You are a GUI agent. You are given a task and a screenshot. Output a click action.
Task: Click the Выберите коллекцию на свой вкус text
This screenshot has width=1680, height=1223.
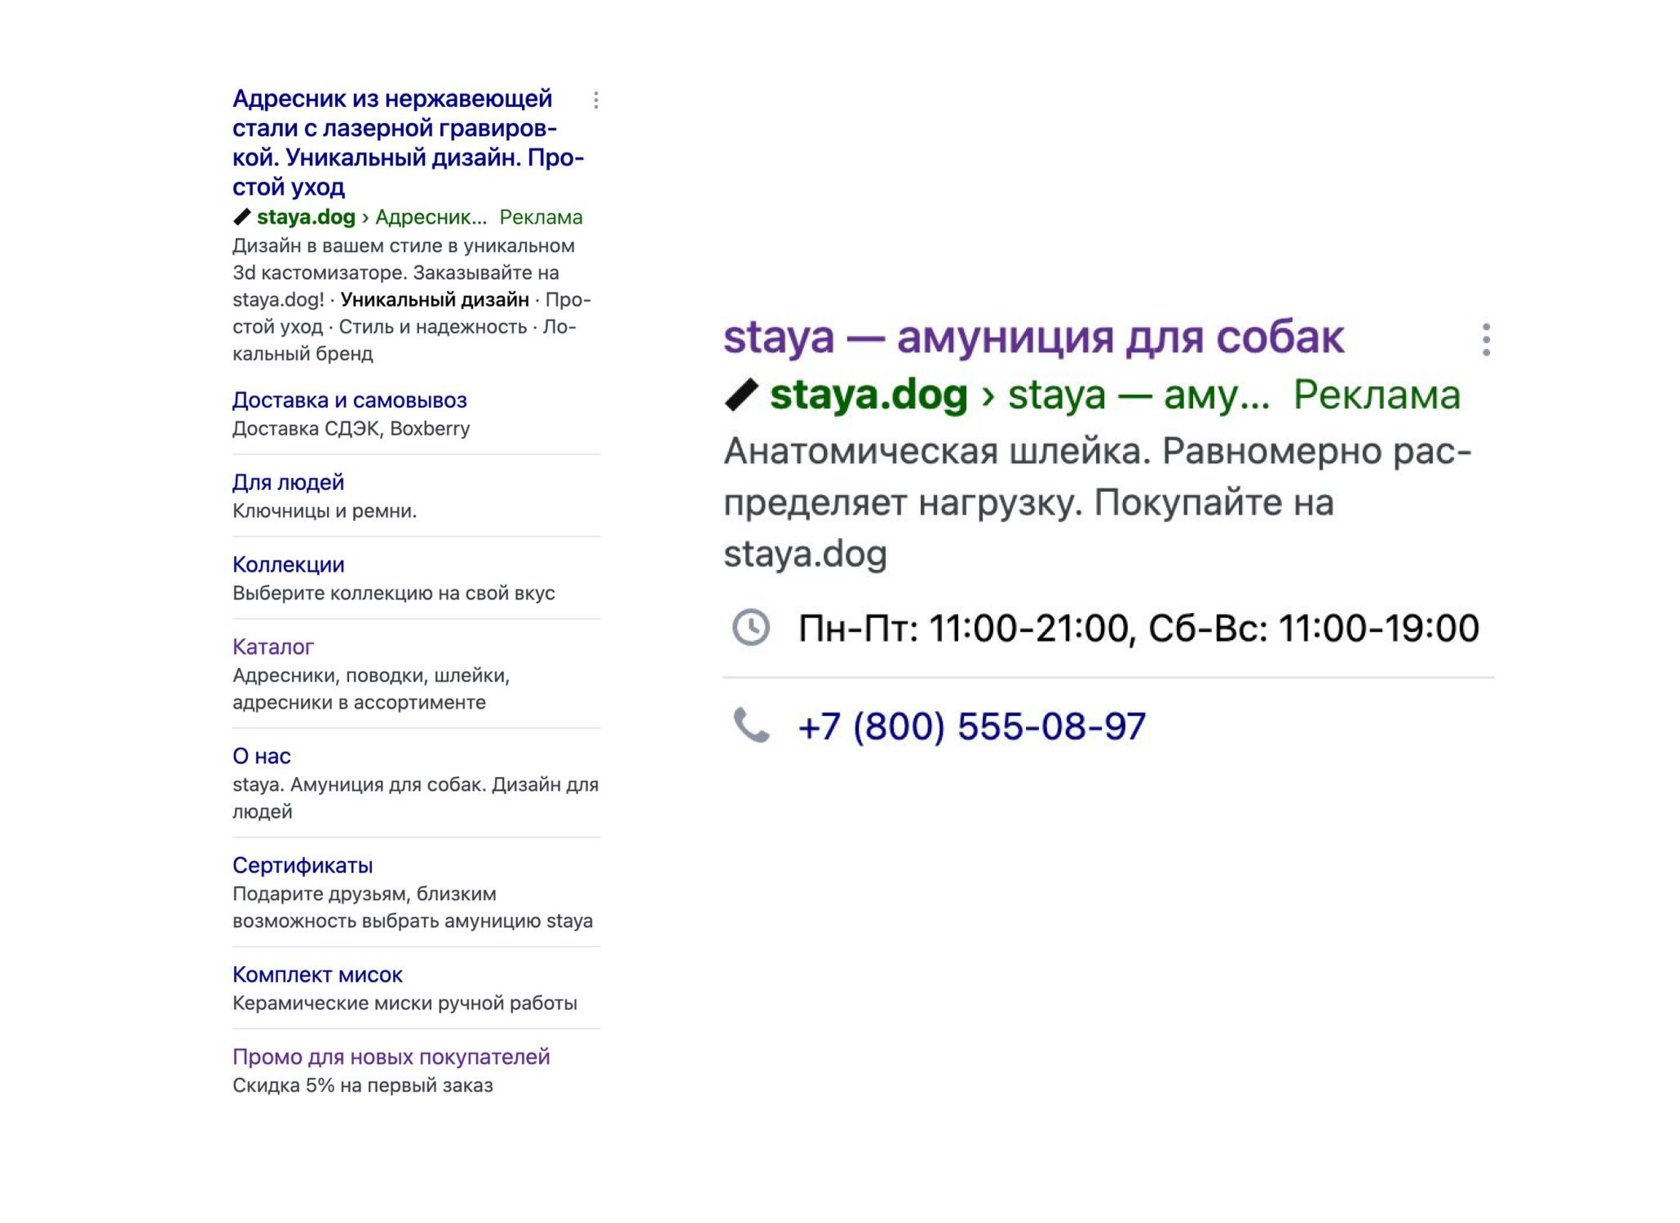click(393, 592)
